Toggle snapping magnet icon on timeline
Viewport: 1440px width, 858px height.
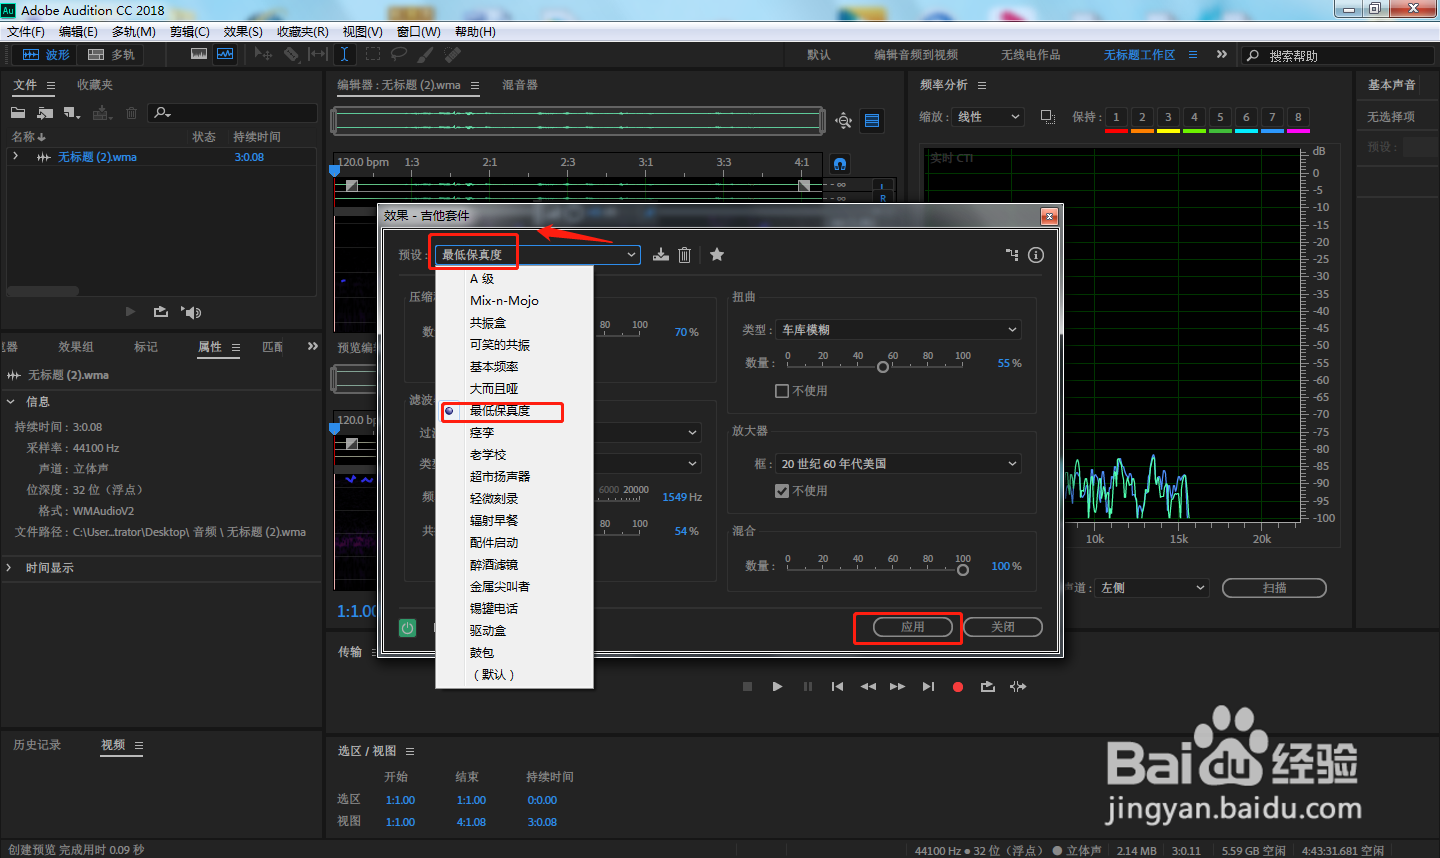pos(840,163)
